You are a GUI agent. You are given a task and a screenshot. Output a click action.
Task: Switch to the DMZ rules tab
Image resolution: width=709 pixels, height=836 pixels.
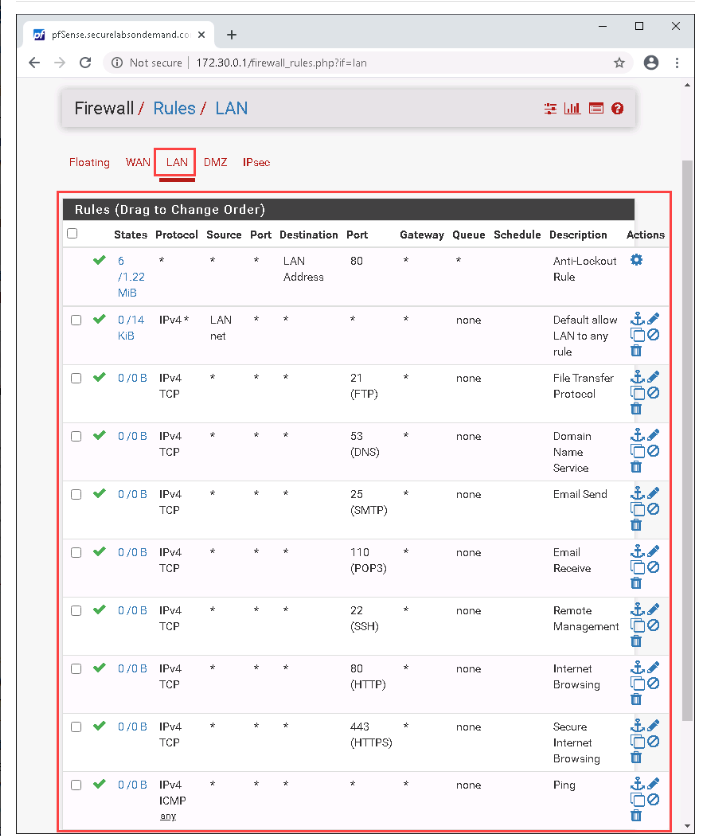[x=215, y=162]
